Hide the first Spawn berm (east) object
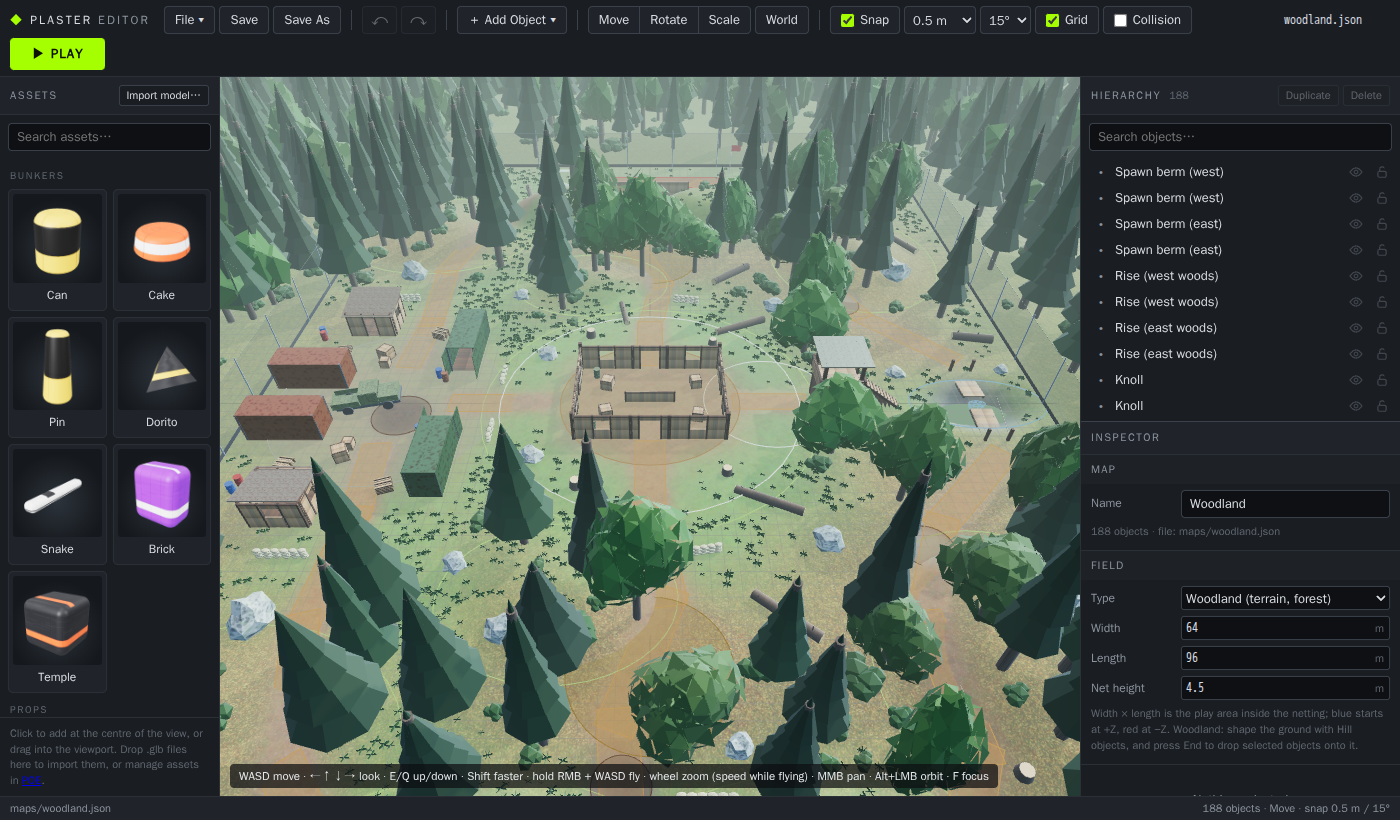Screen dimensions: 1400x820 pos(1356,224)
